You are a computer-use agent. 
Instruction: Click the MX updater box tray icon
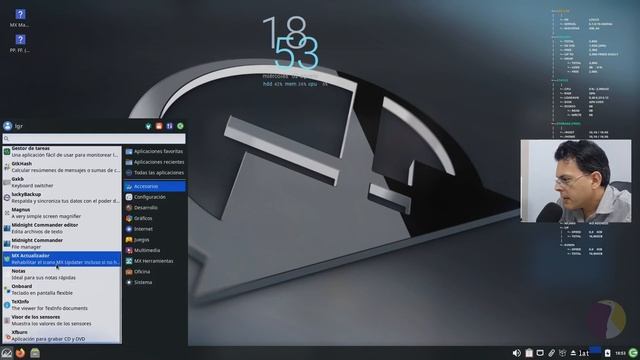pos(562,353)
